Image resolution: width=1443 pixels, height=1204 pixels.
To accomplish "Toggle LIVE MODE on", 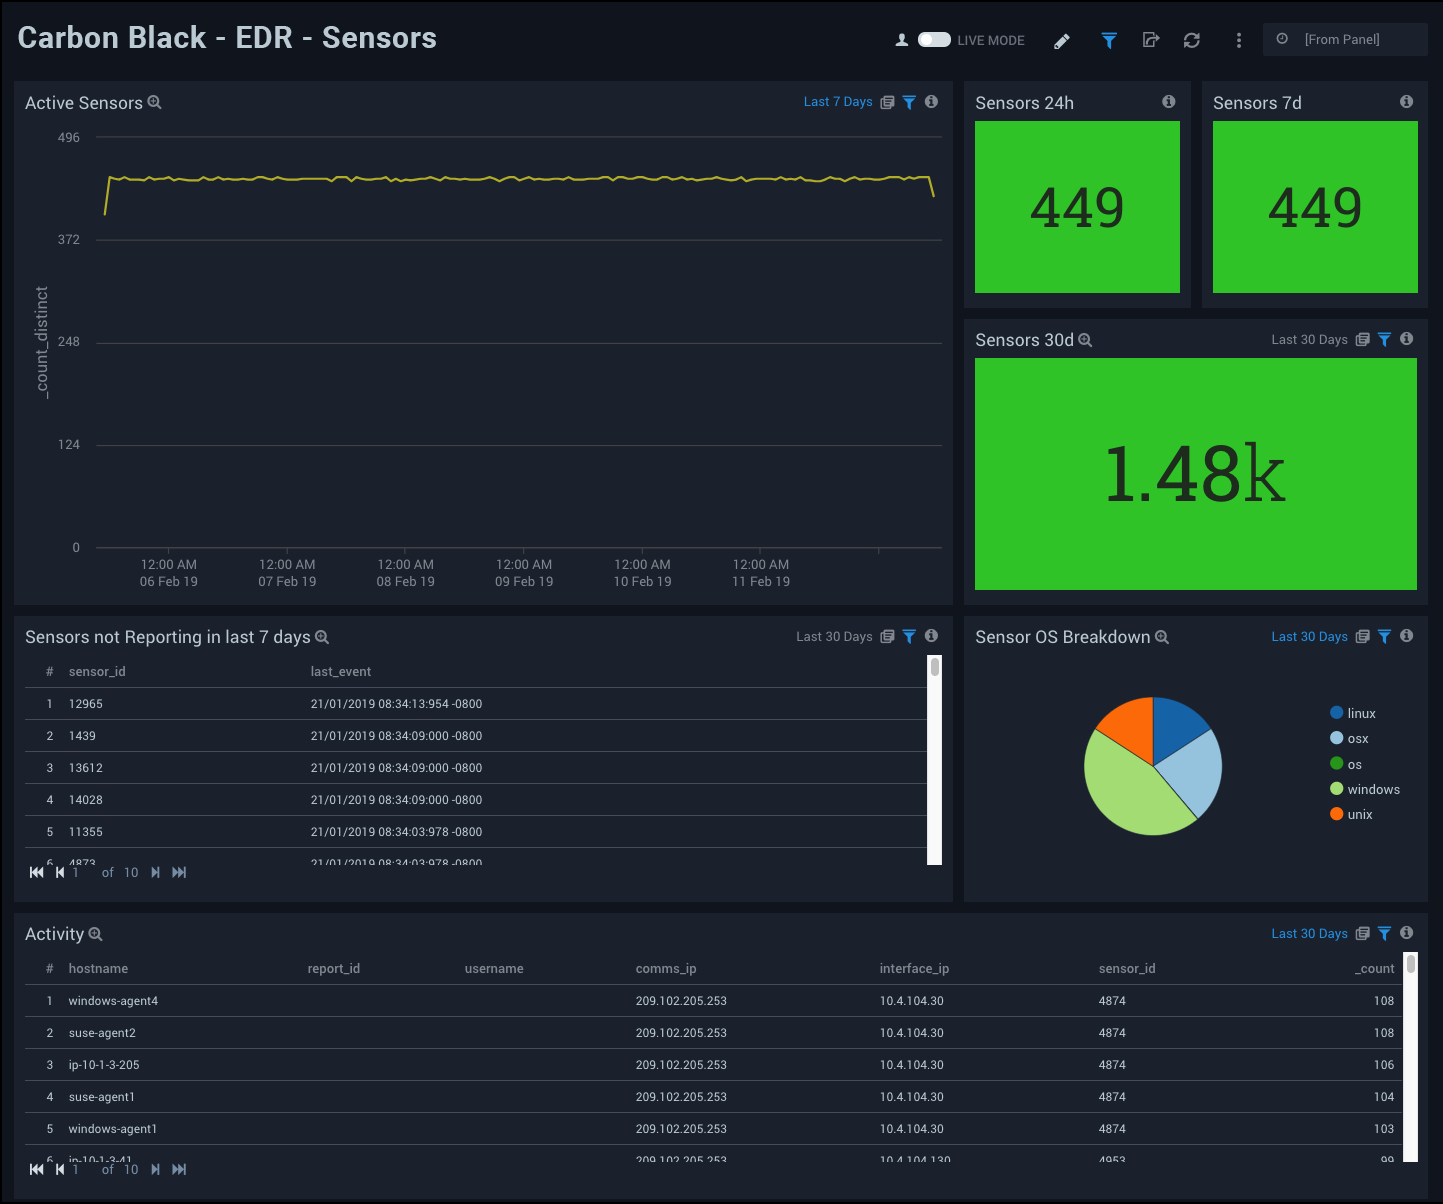I will point(935,39).
